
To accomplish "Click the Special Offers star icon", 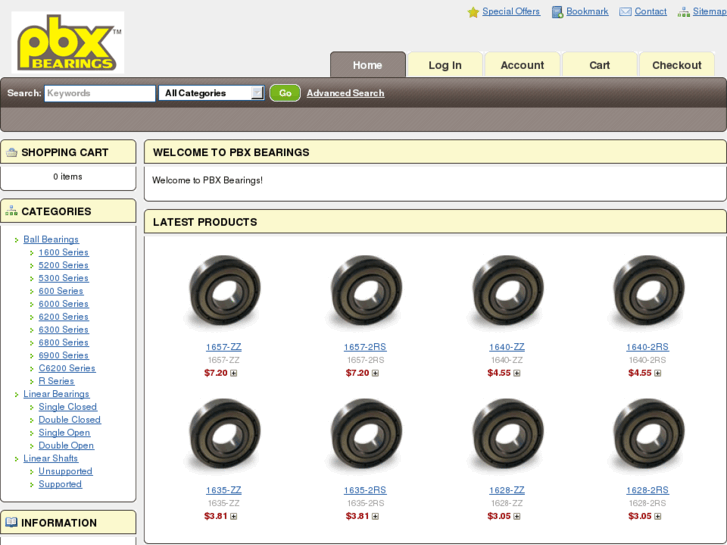I will coord(473,12).
